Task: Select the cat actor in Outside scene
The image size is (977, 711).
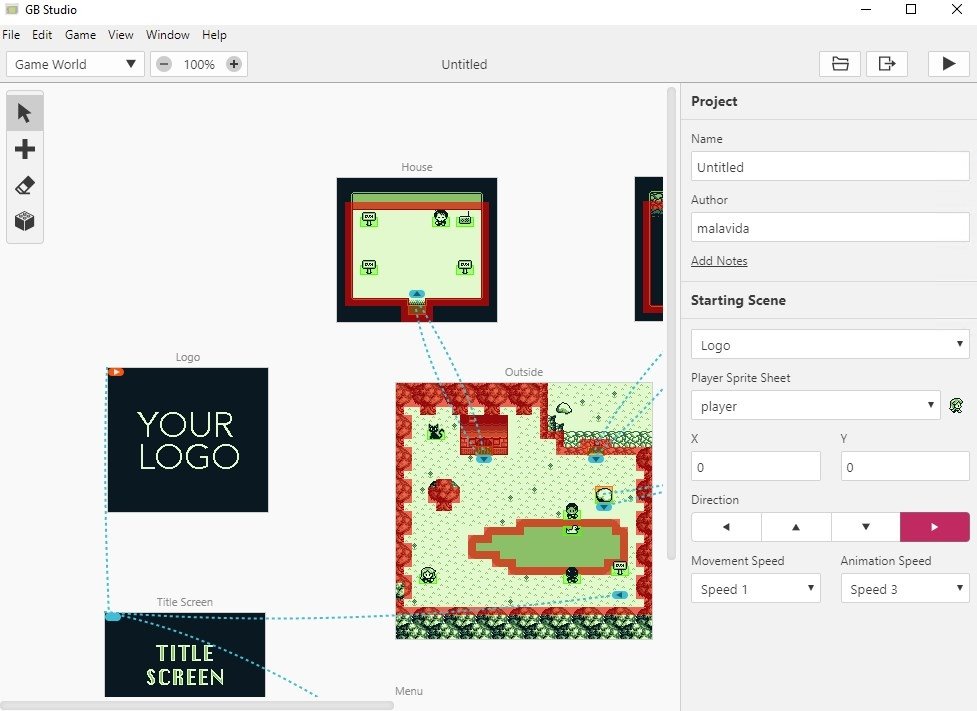Action: pos(436,431)
